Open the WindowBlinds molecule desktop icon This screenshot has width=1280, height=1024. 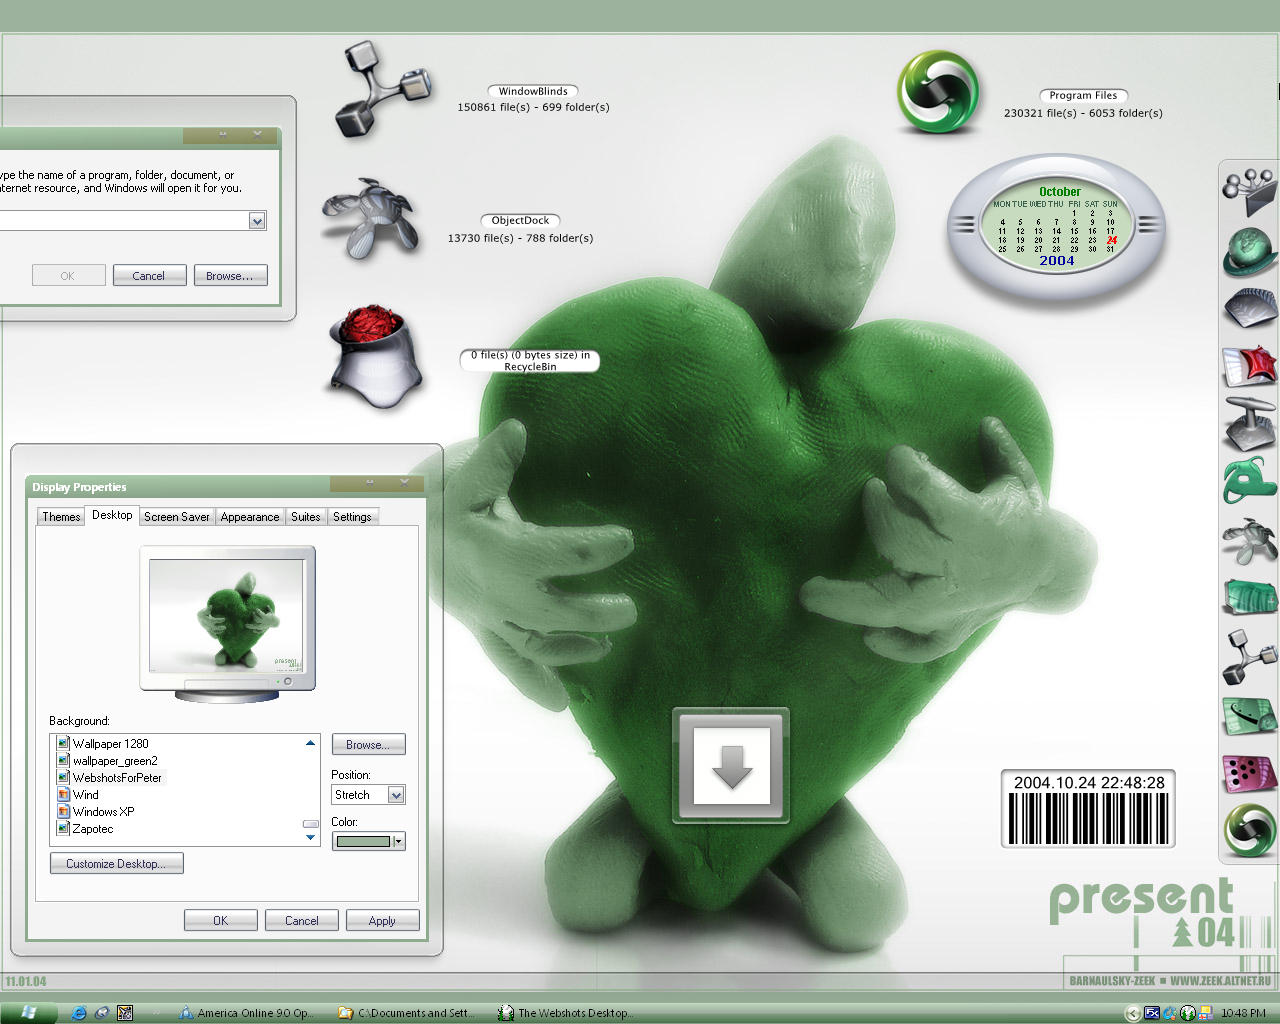click(x=383, y=90)
